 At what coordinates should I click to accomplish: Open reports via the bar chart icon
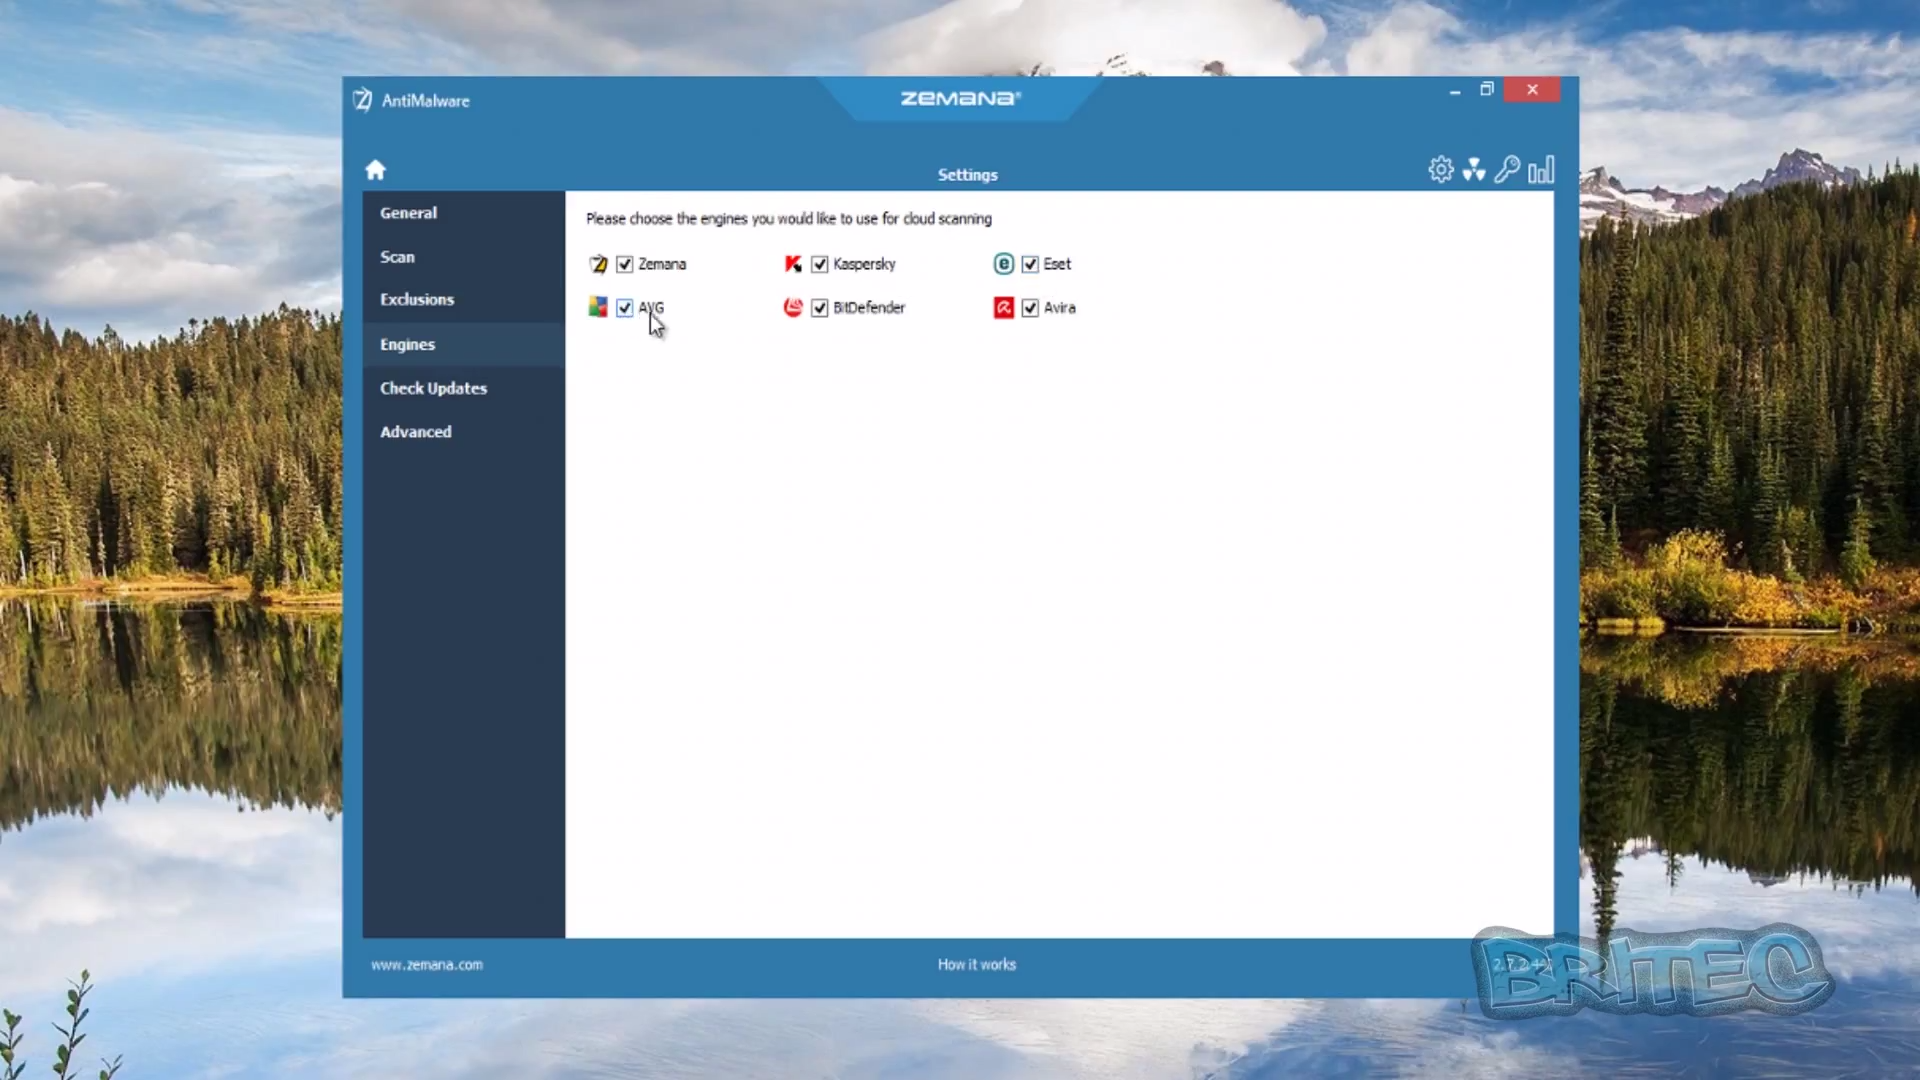point(1541,170)
